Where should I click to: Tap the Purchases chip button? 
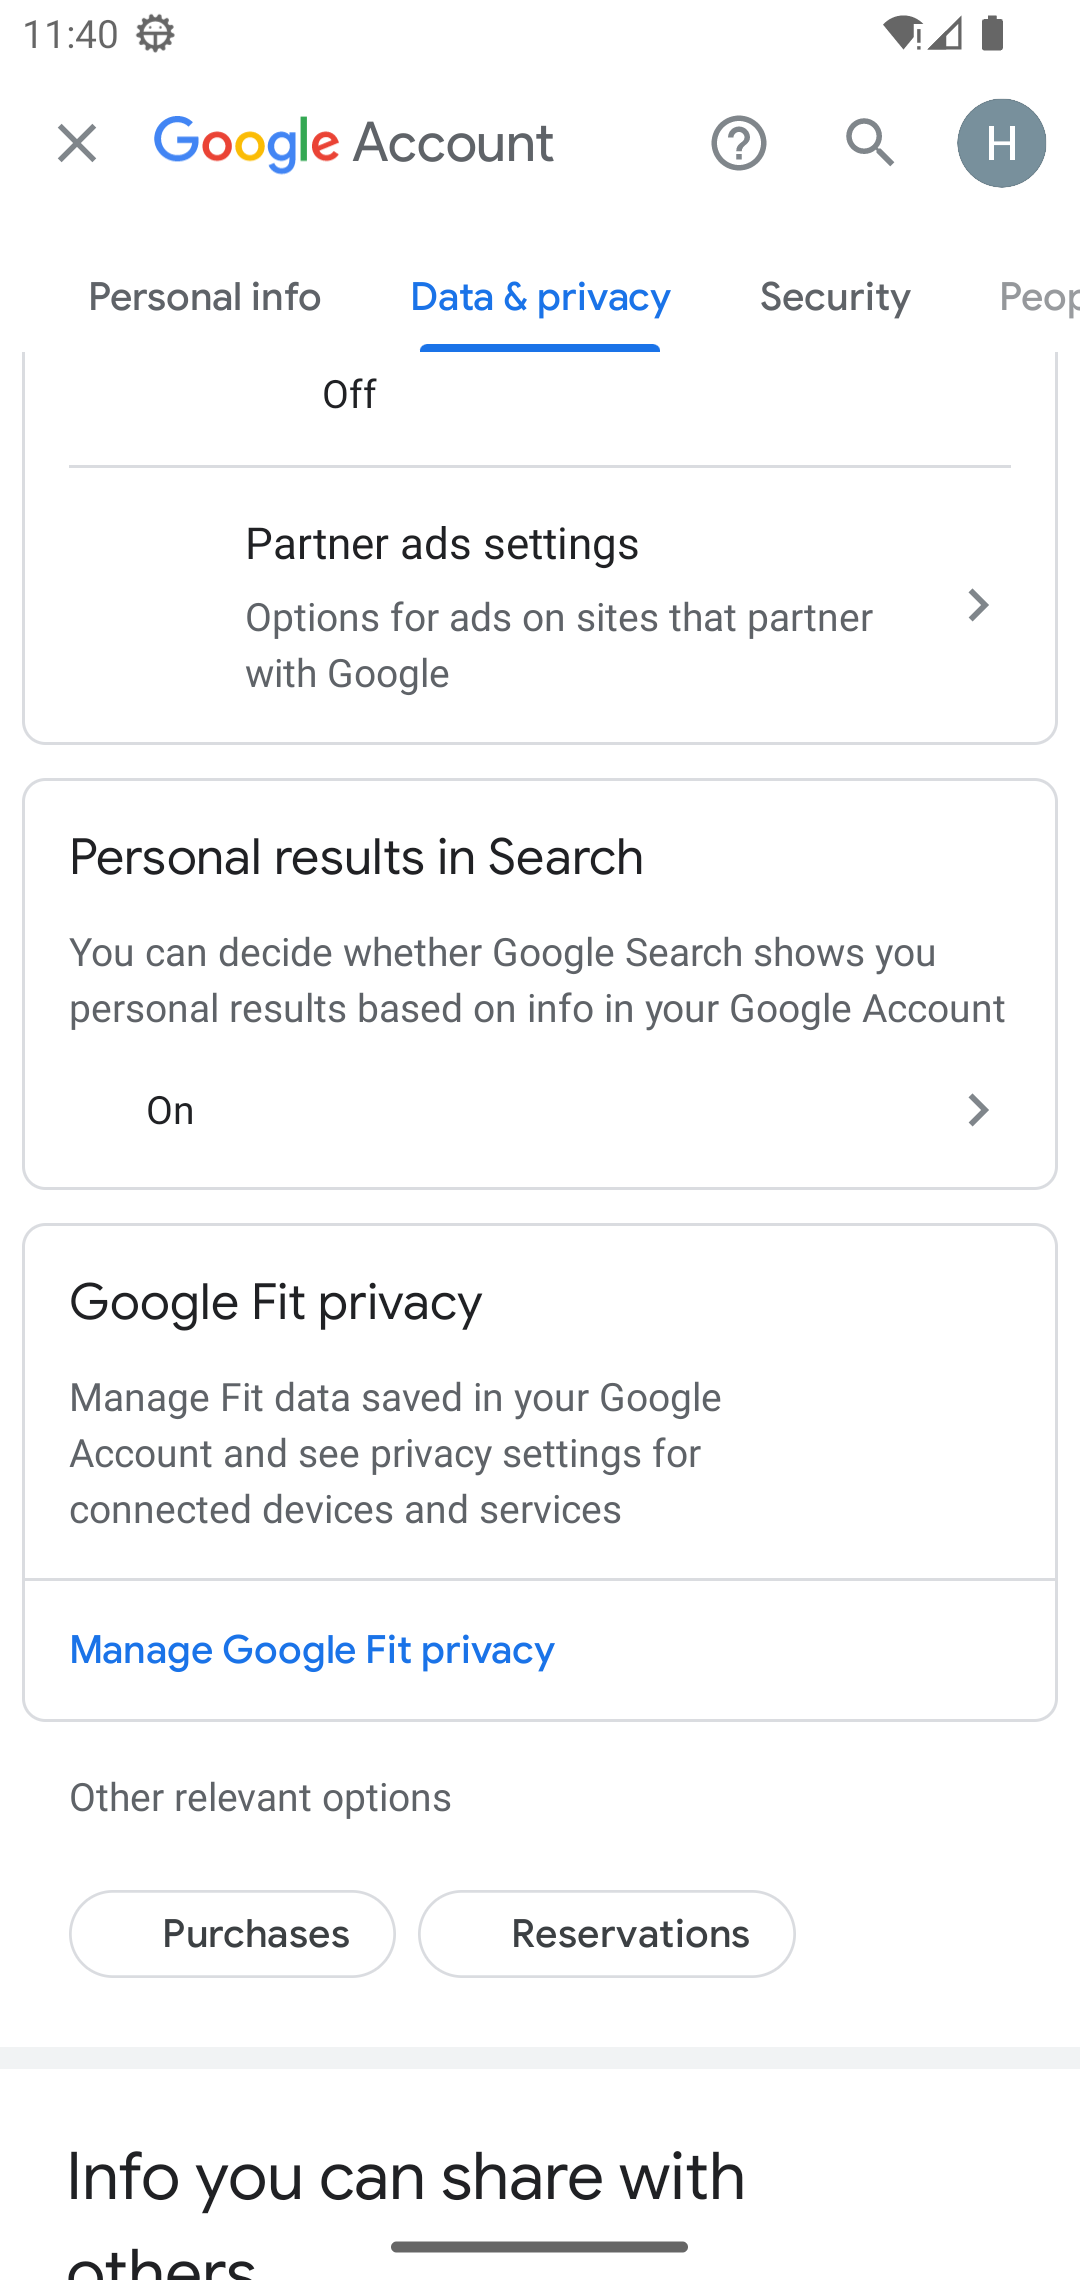[232, 1934]
